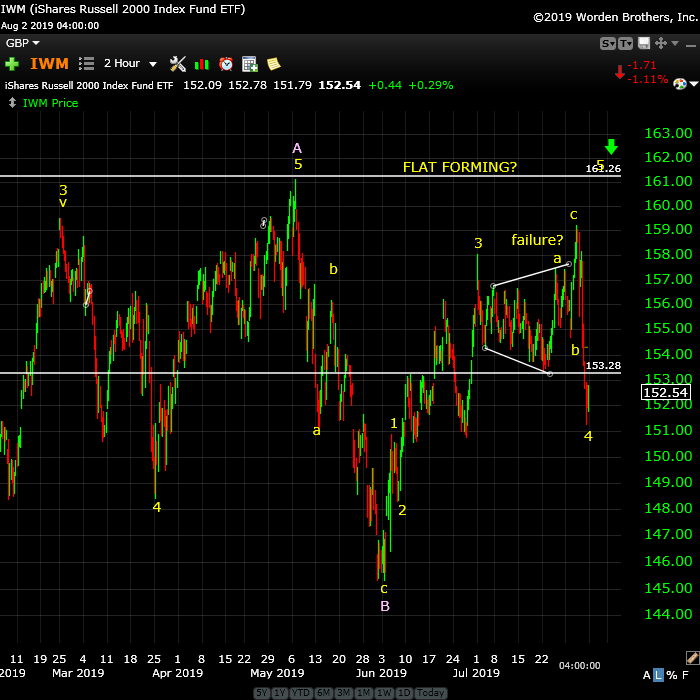700x700 pixels.
Task: Click the 161.26 horizontal line label
Action: (603, 169)
